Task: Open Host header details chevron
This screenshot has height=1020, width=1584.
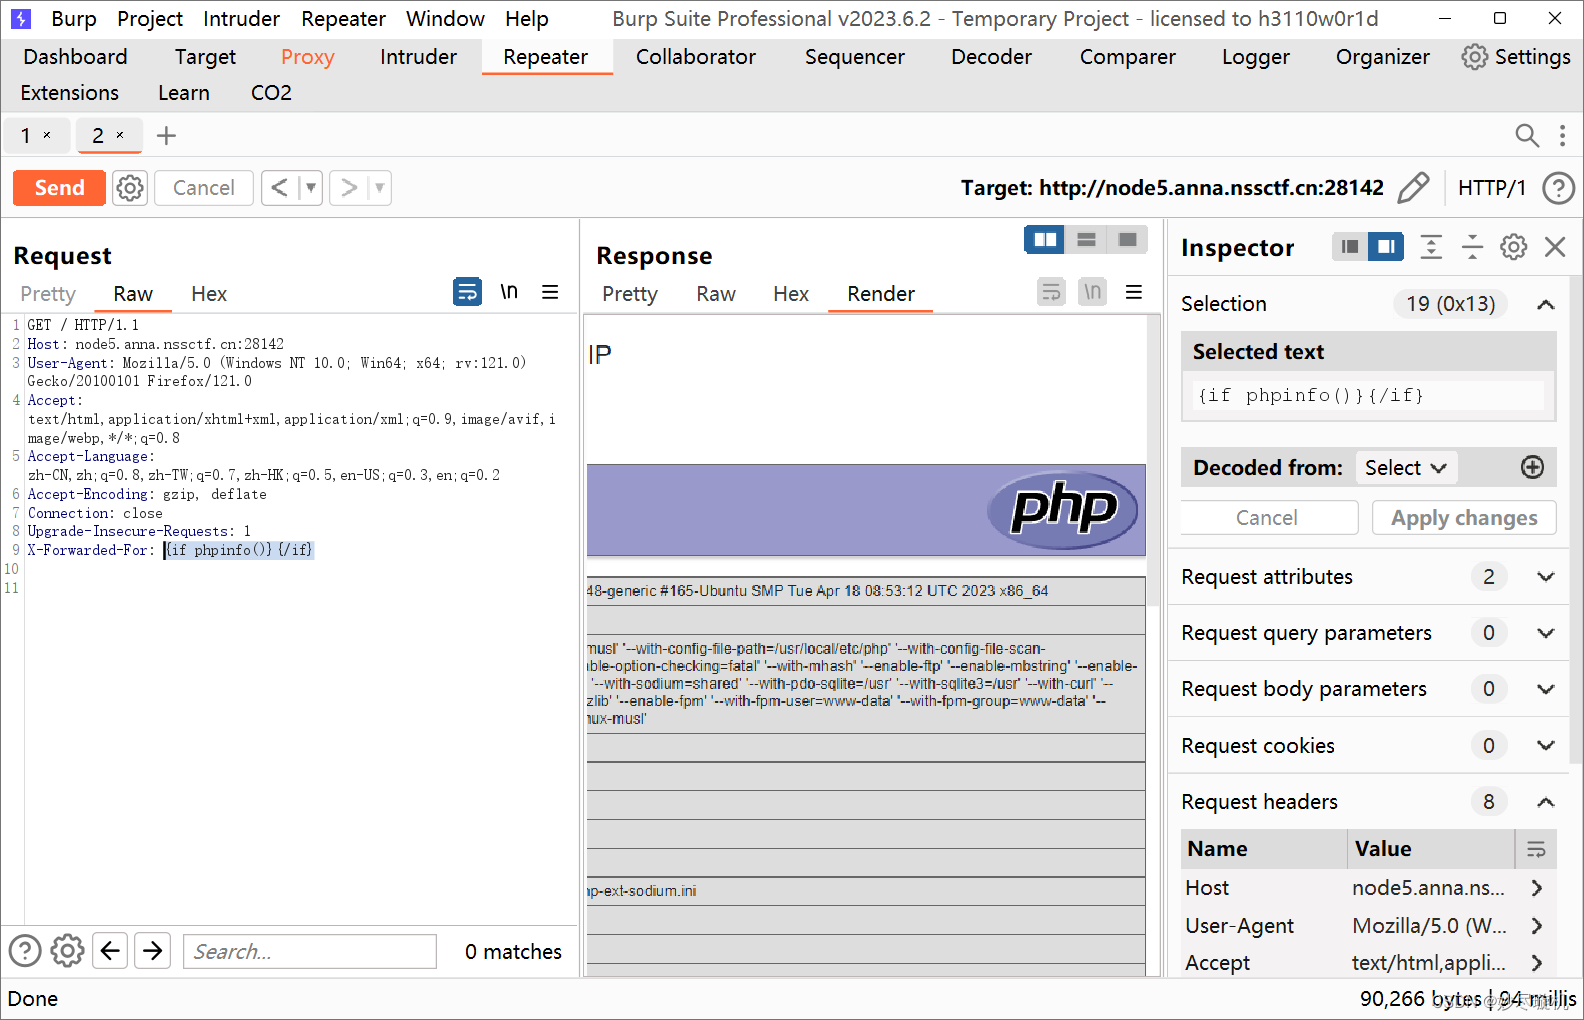Action: [1537, 888]
